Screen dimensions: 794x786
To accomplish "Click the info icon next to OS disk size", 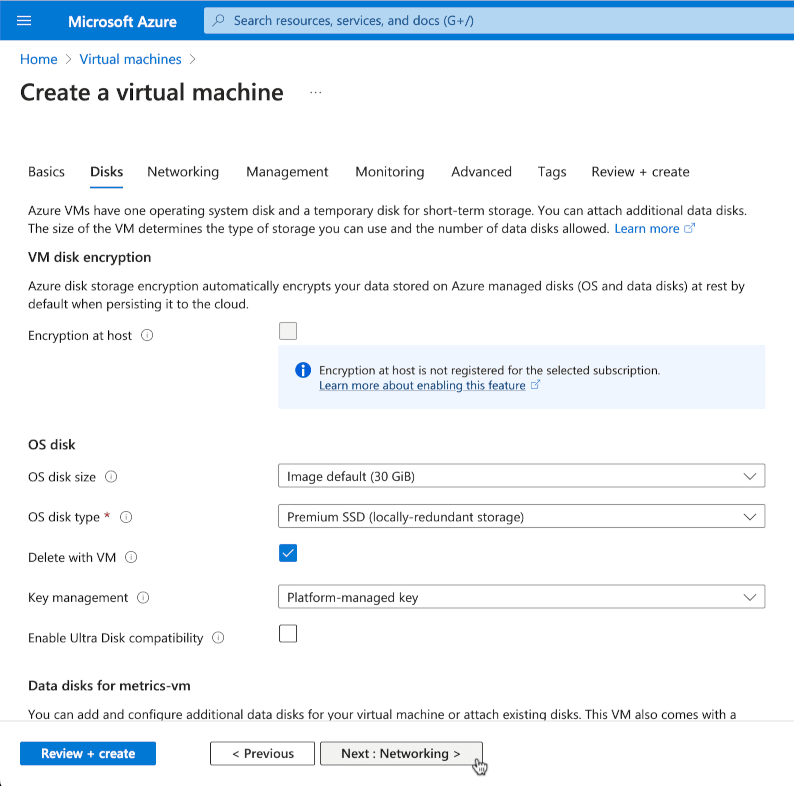I will pyautogui.click(x=111, y=477).
